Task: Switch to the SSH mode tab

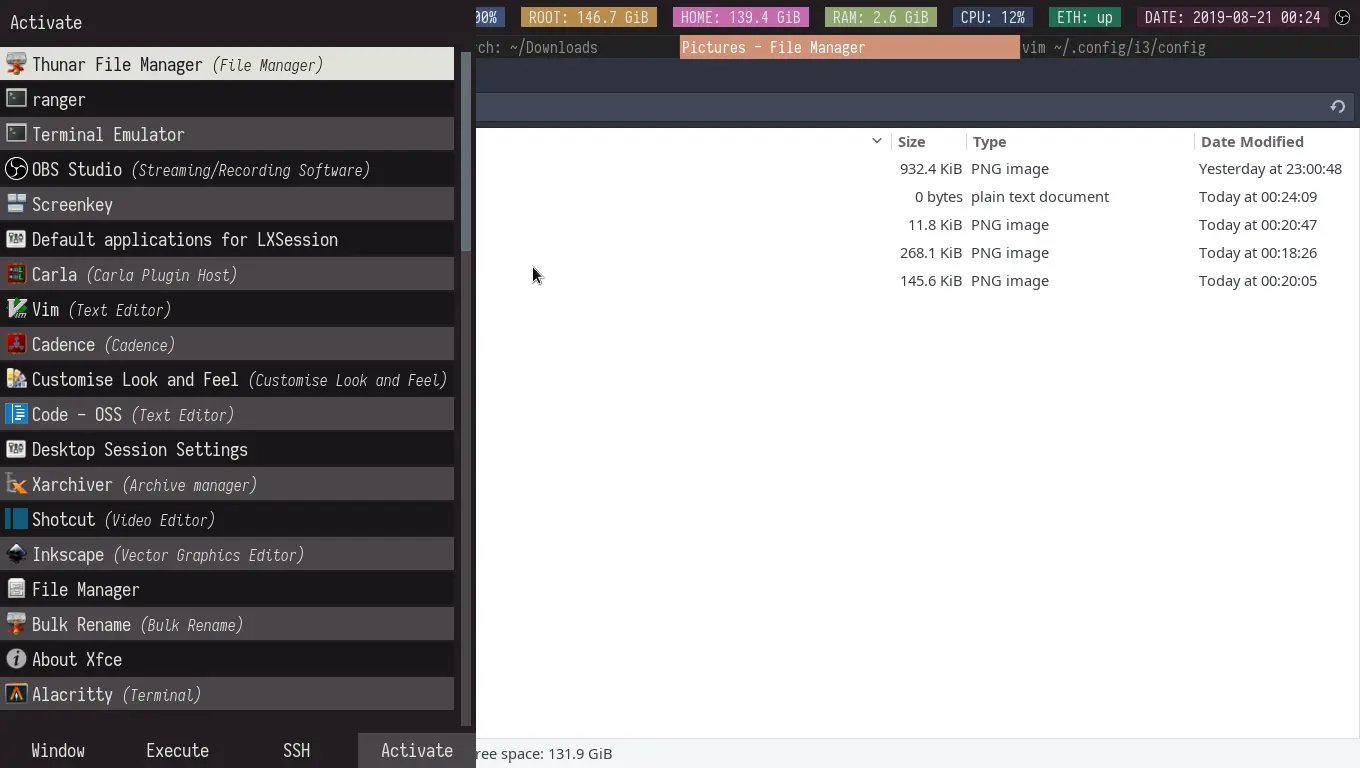Action: coord(296,750)
